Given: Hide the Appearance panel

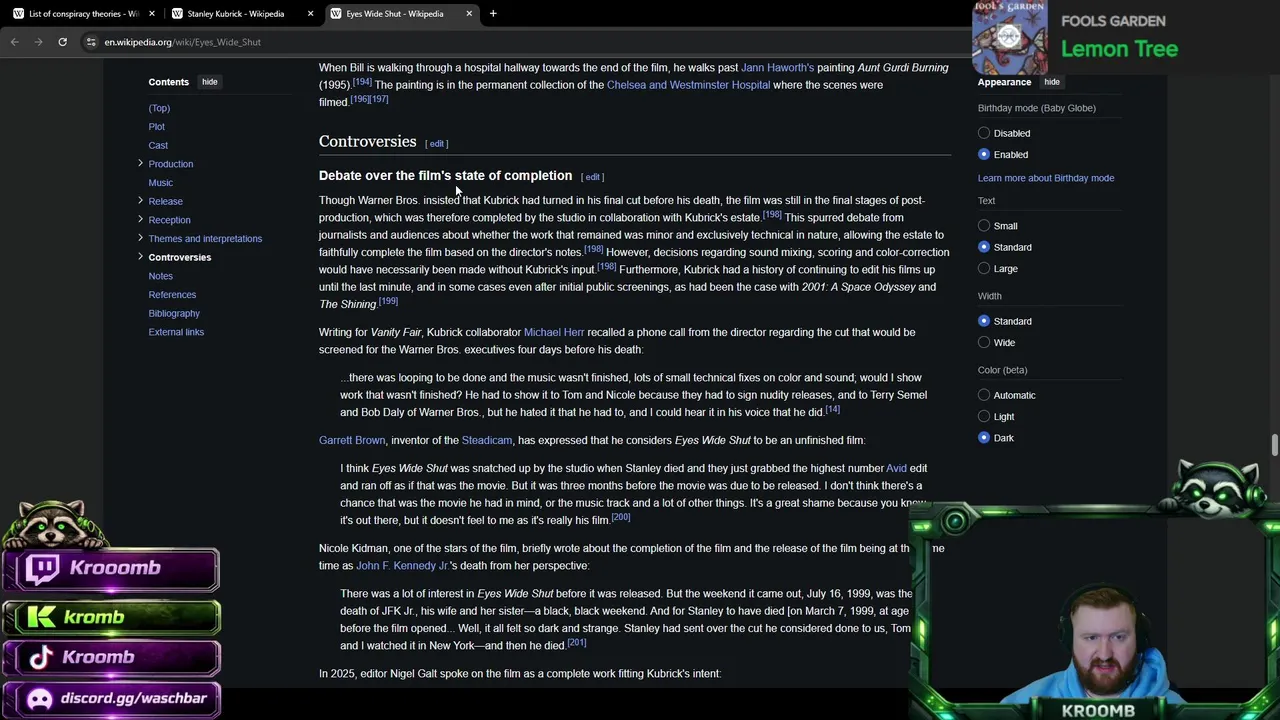Looking at the screenshot, I should (1051, 82).
